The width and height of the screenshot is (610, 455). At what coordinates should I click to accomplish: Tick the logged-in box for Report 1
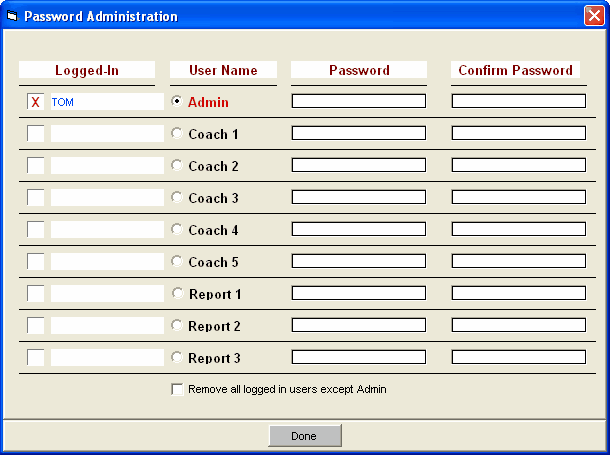coord(35,293)
